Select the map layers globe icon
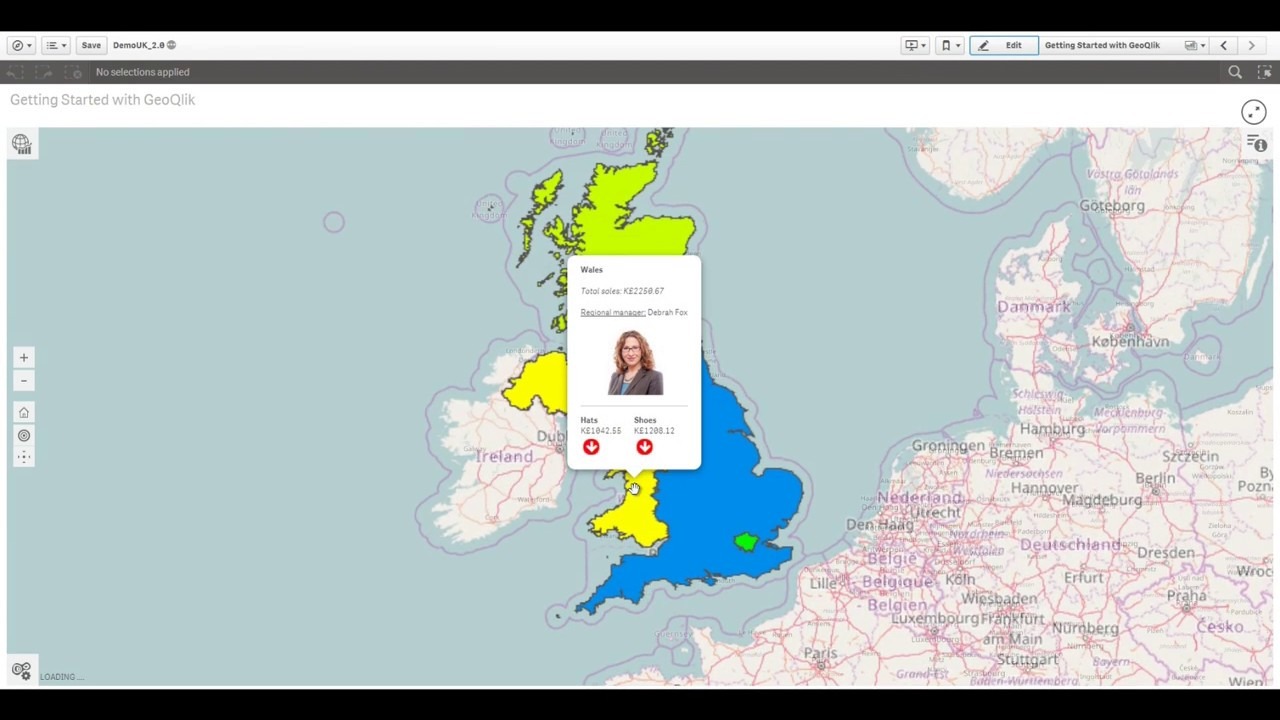Screen dimensions: 1280x720 tap(22, 143)
